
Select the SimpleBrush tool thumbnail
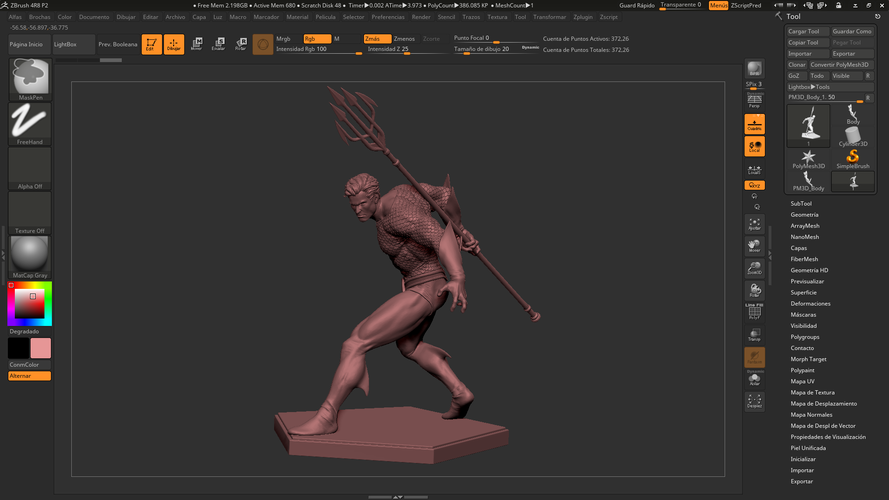click(x=853, y=159)
